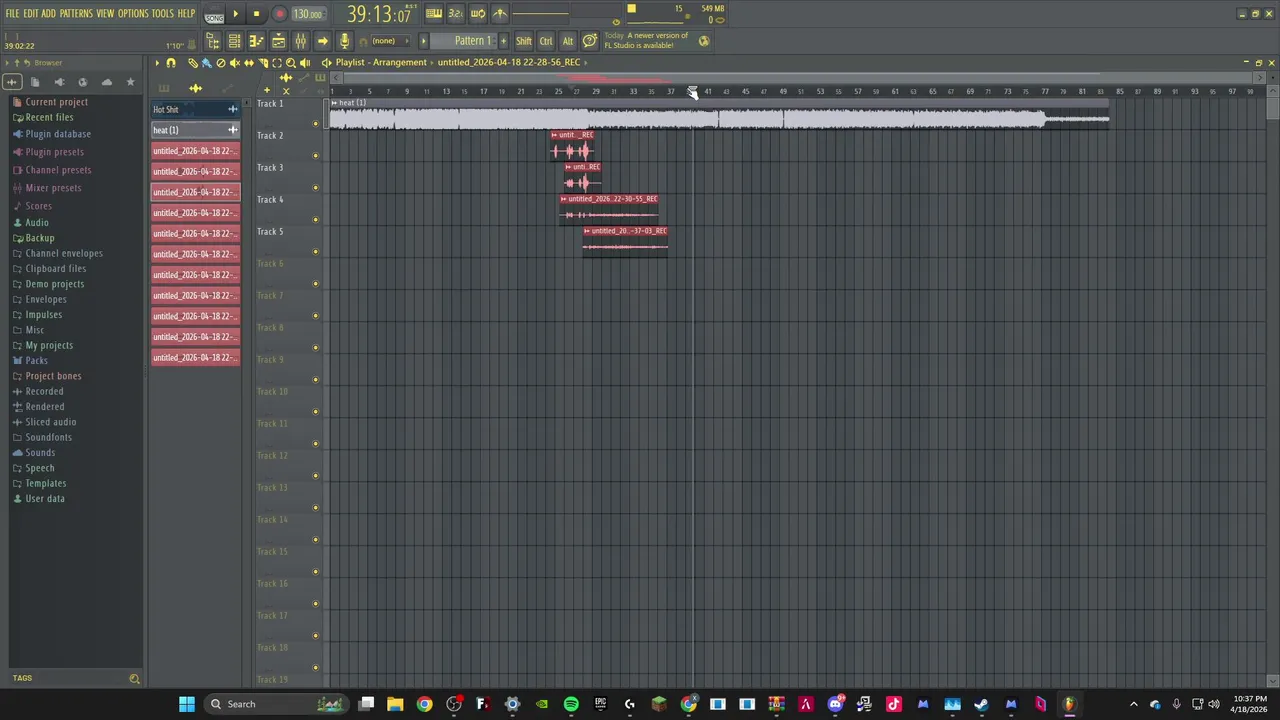The height and width of the screenshot is (720, 1280).
Task: Open Spotify from the taskbar
Action: click(571, 704)
